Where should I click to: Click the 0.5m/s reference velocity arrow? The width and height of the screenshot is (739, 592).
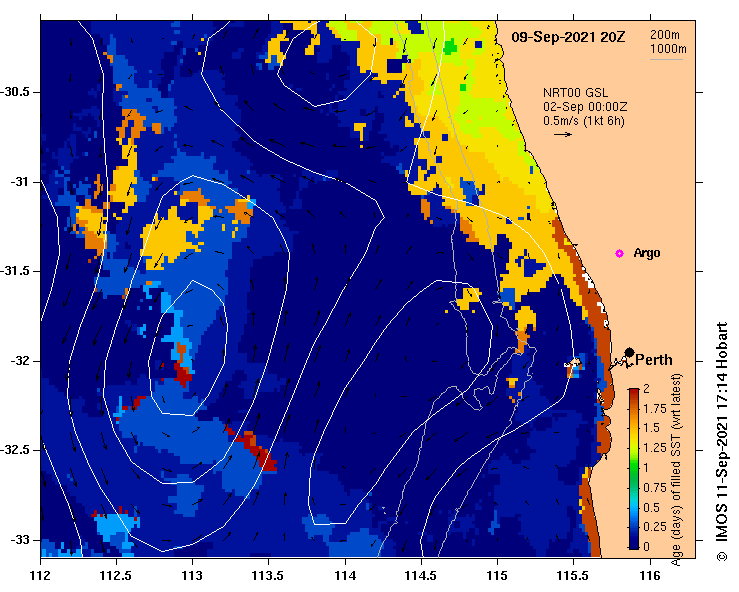563,135
